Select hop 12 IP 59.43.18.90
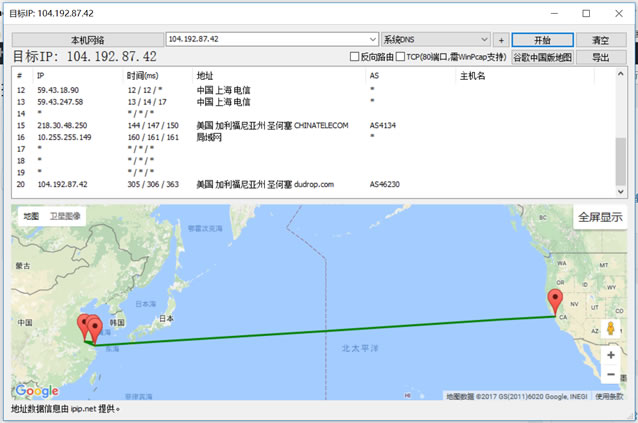638x423 pixels. pos(58,90)
